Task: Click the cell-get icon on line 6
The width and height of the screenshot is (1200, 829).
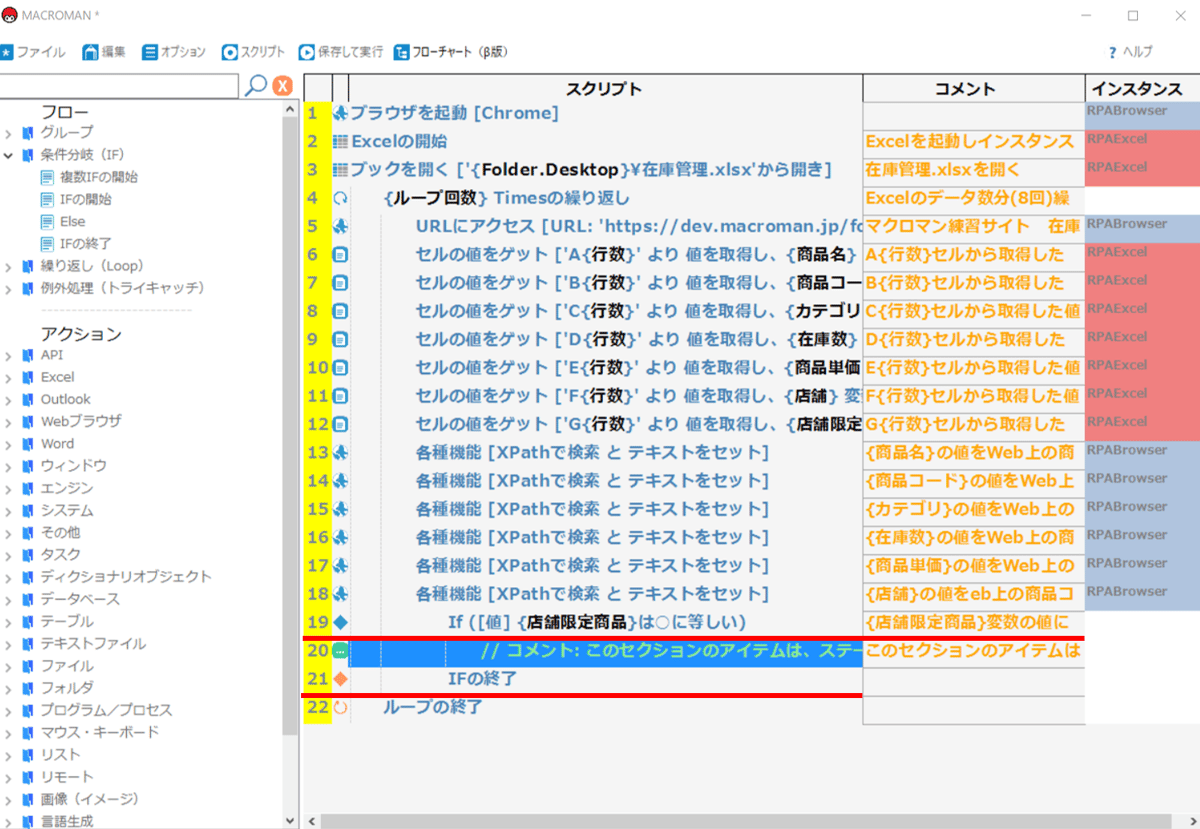Action: click(x=340, y=255)
